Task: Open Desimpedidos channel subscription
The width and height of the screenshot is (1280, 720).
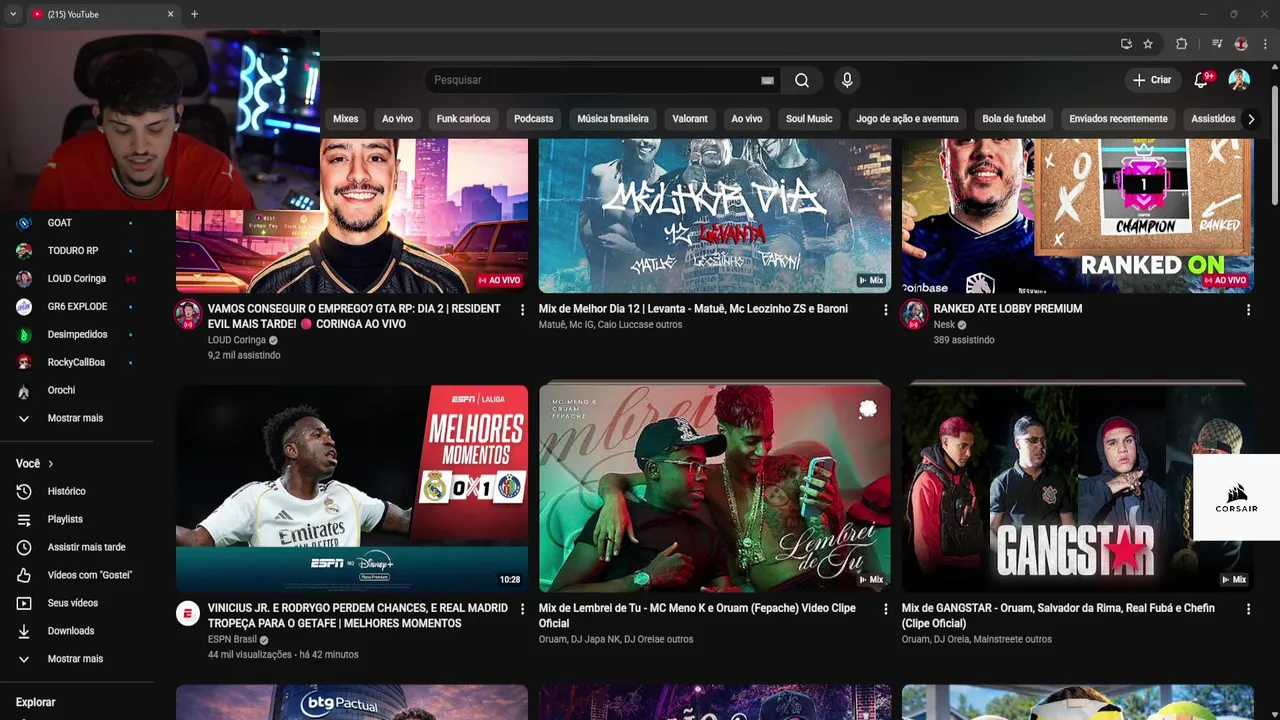Action: [x=76, y=335]
